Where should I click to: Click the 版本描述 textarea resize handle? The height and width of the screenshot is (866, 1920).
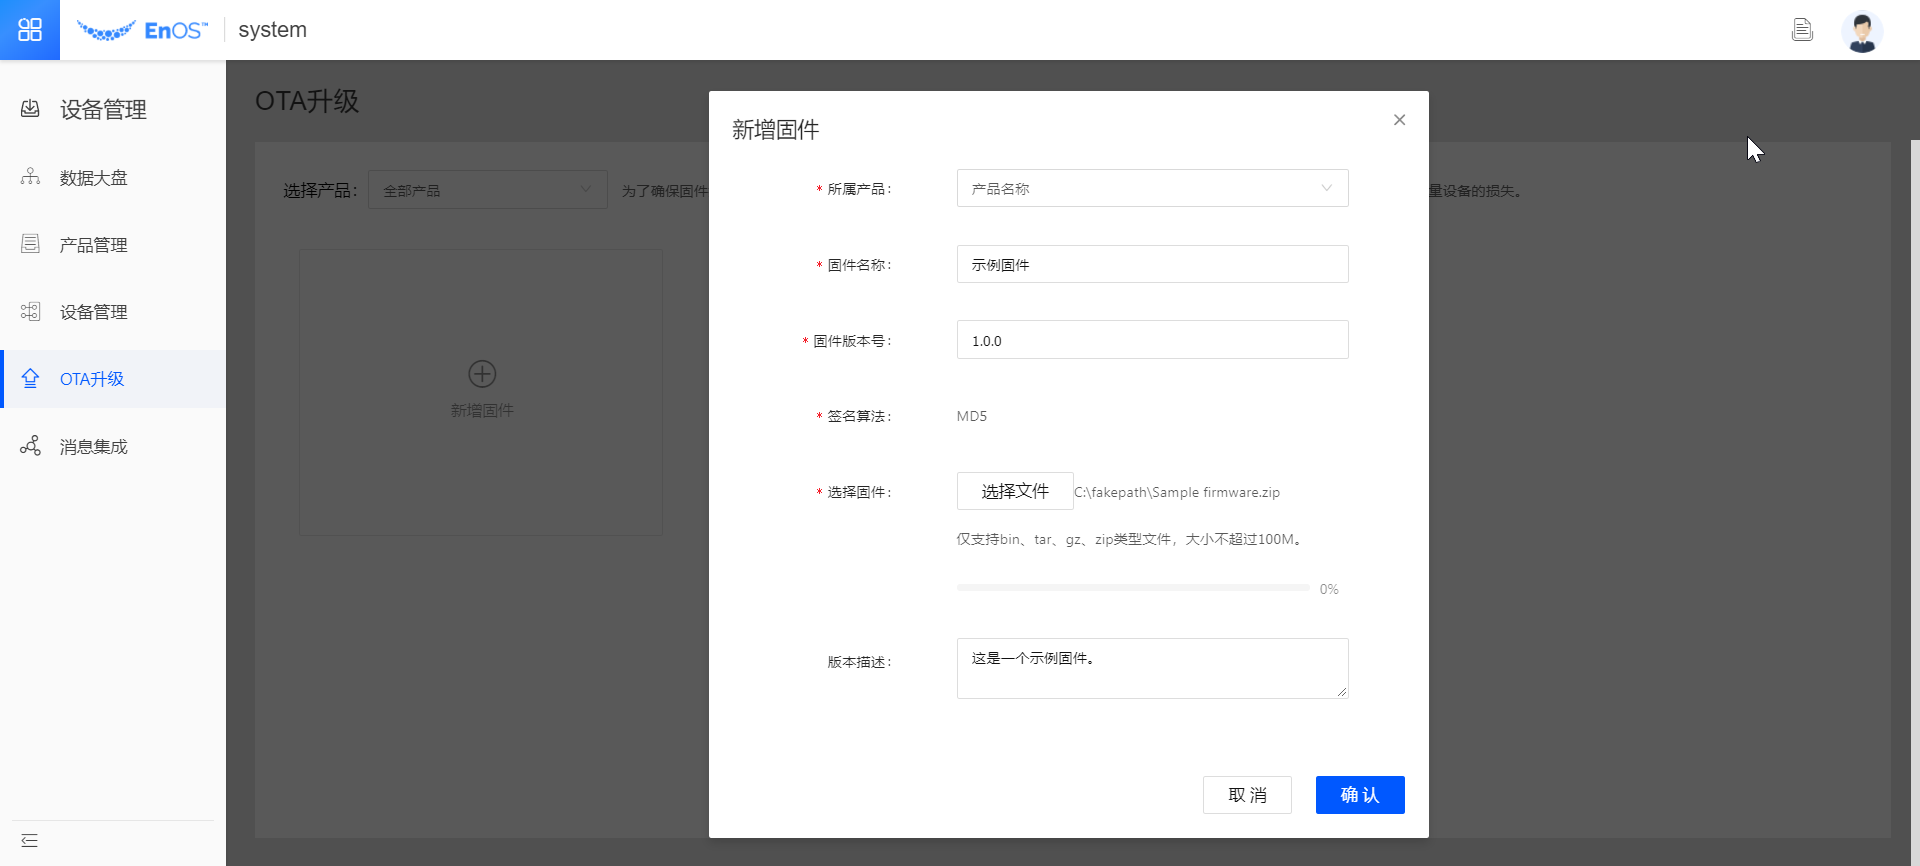pyautogui.click(x=1342, y=692)
